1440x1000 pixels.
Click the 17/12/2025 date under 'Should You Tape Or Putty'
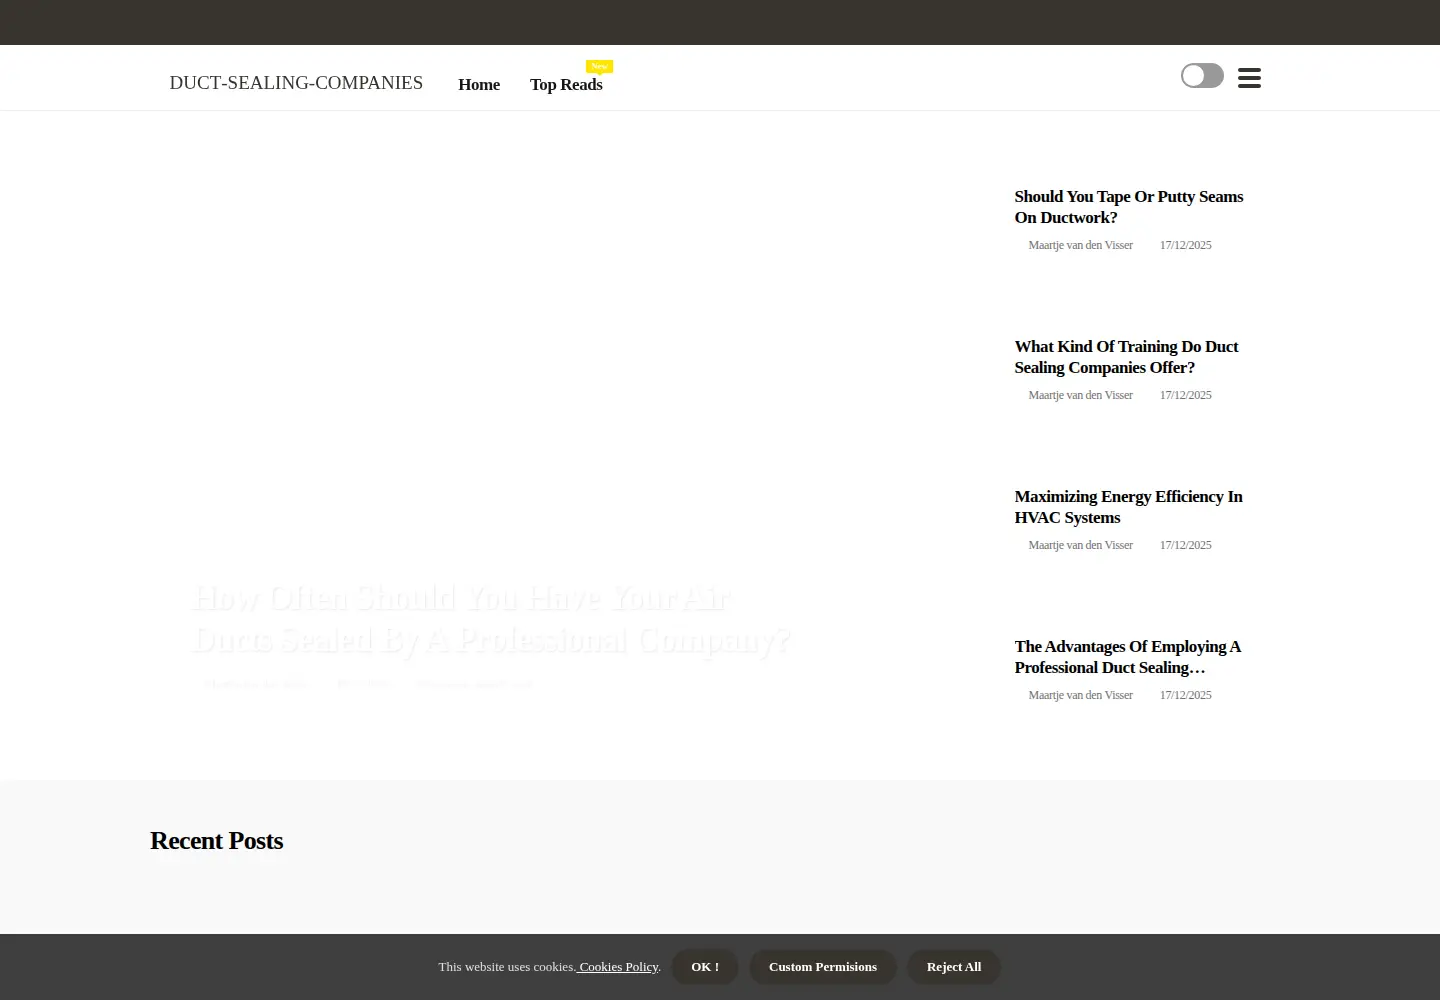coord(1185,245)
